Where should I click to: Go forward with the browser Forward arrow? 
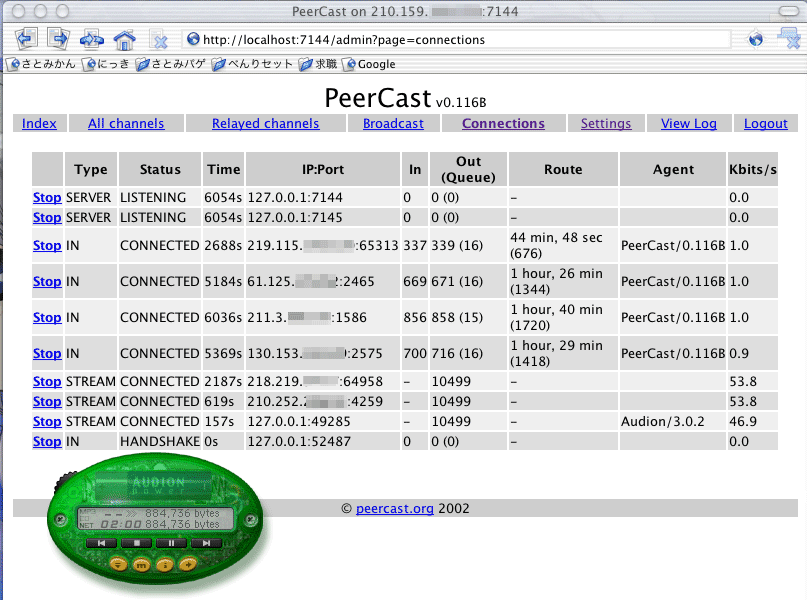(58, 39)
